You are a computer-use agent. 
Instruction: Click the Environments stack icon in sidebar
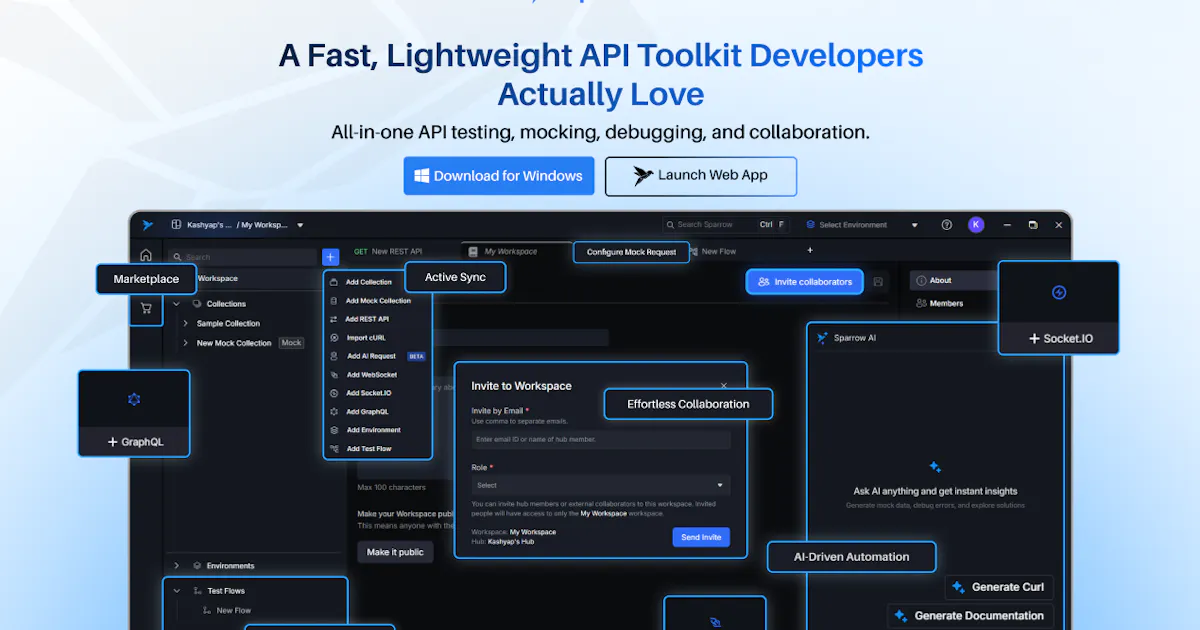pos(197,566)
